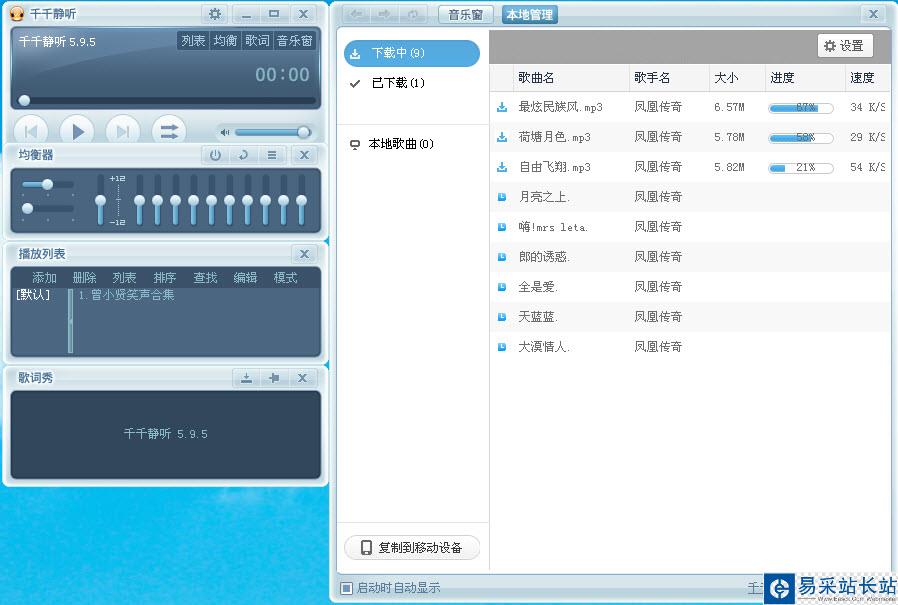Click pending icon for 天蓝蓝

pos(502,317)
